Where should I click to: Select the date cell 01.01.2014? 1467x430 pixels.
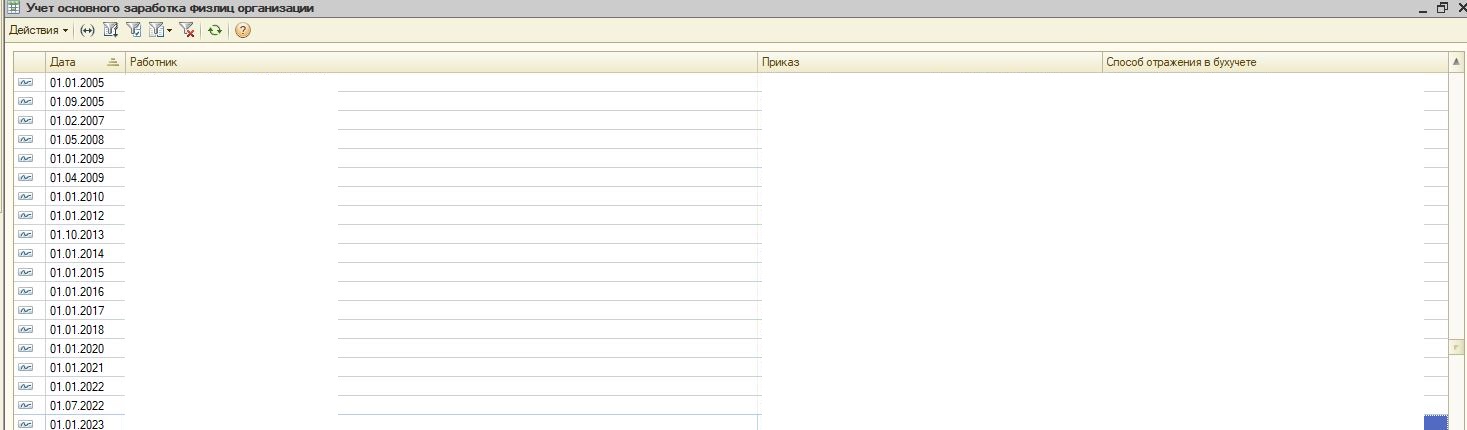point(85,254)
